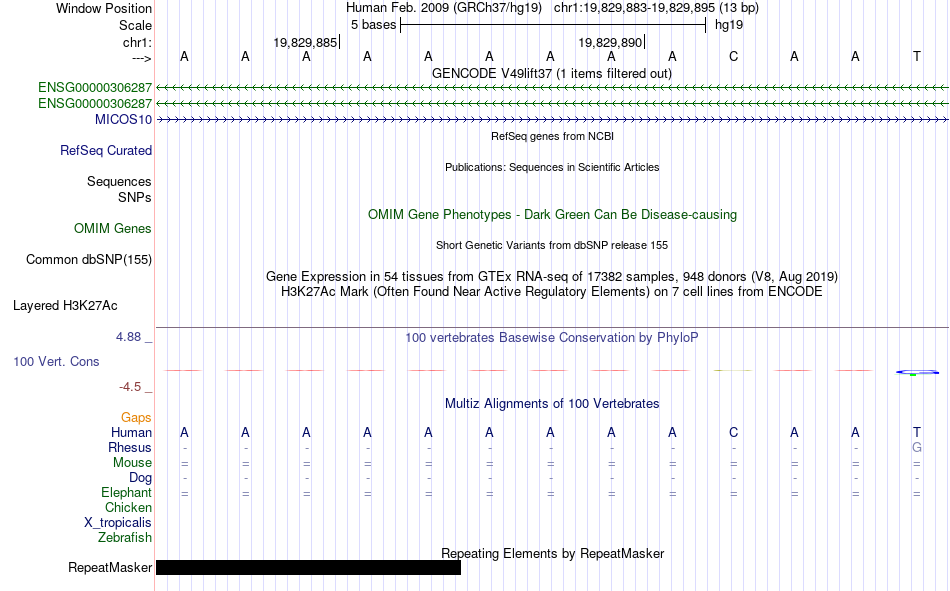Click the X_tropicalis species row label
Viewport: 950px width, 591px height.
pyautogui.click(x=118, y=523)
